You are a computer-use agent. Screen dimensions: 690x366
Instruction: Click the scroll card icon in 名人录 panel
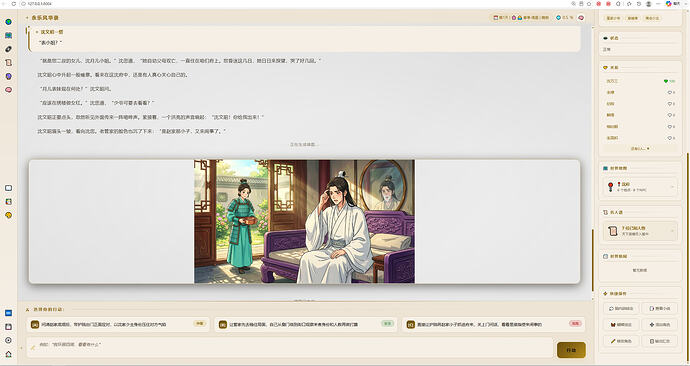(x=612, y=231)
